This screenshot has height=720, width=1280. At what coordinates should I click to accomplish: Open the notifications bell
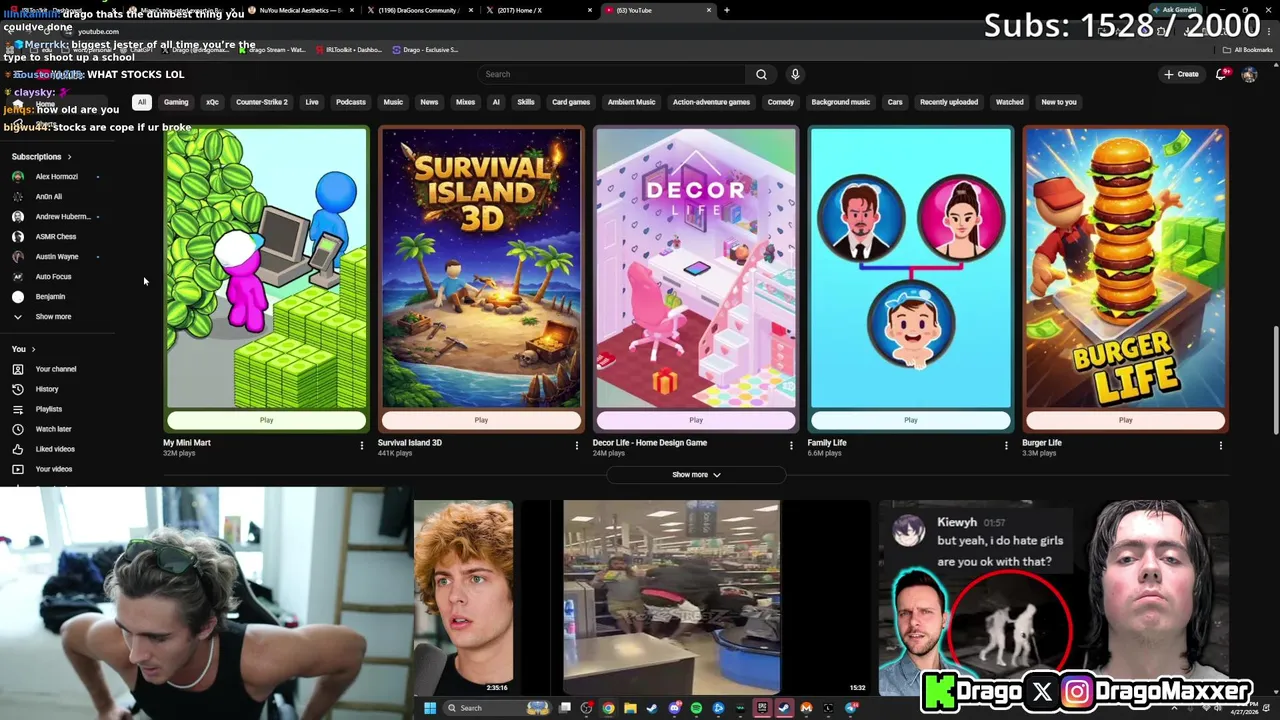pos(1221,74)
